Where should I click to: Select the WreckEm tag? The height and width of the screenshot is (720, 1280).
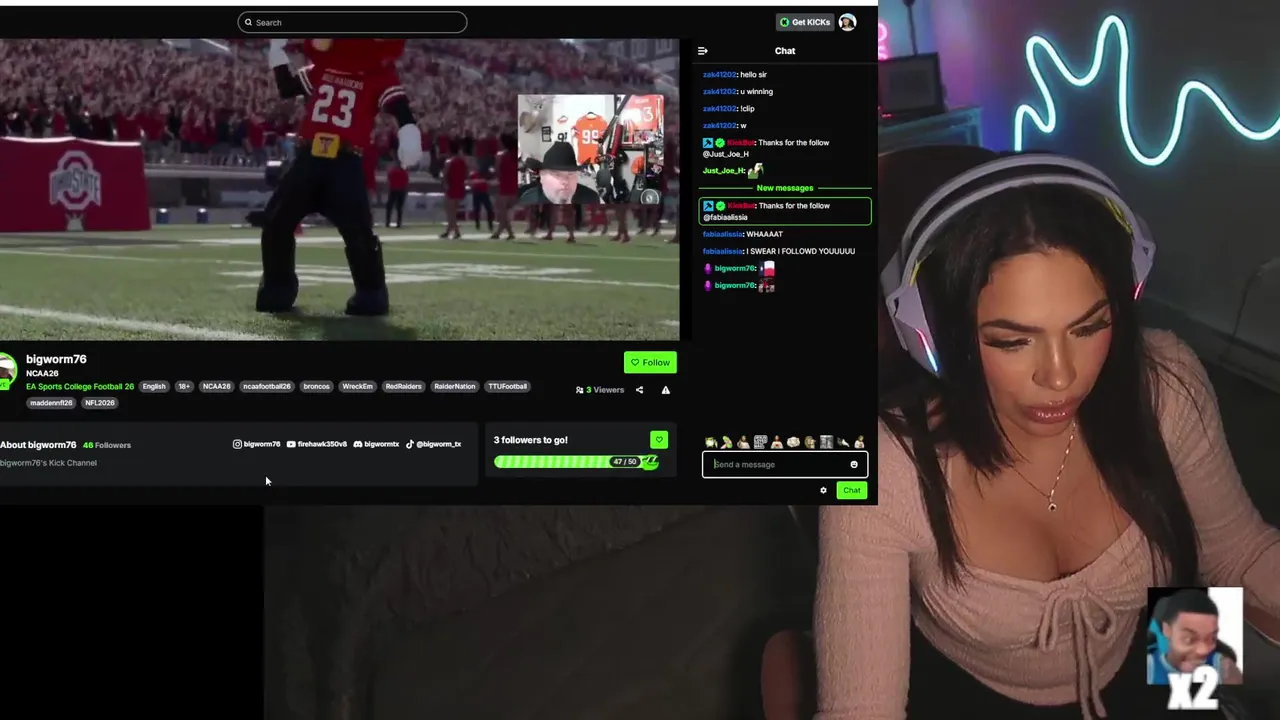click(357, 386)
